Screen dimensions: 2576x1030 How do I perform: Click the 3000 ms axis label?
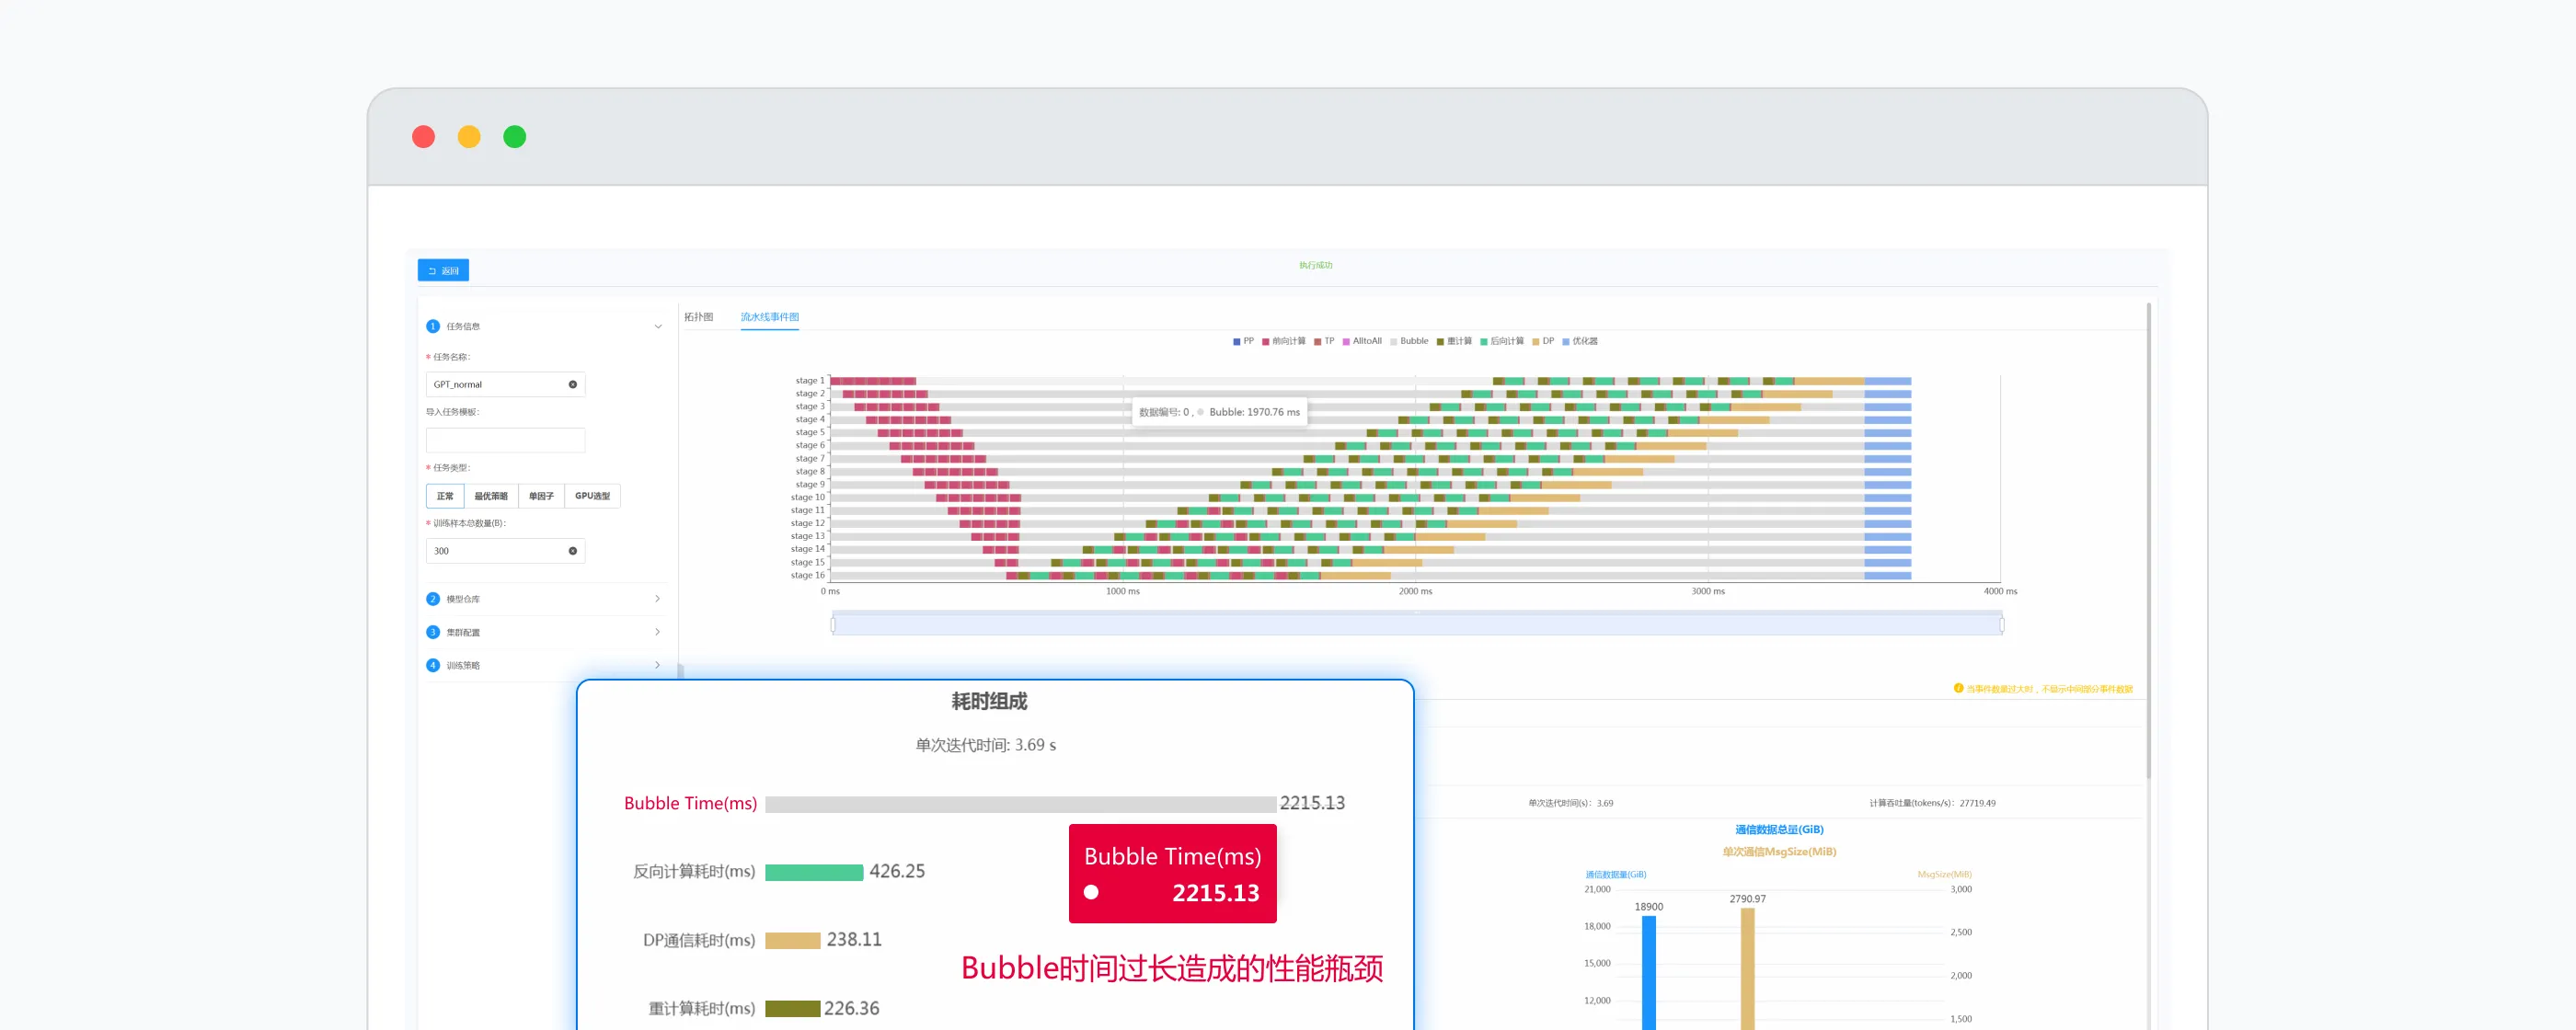pos(1708,591)
